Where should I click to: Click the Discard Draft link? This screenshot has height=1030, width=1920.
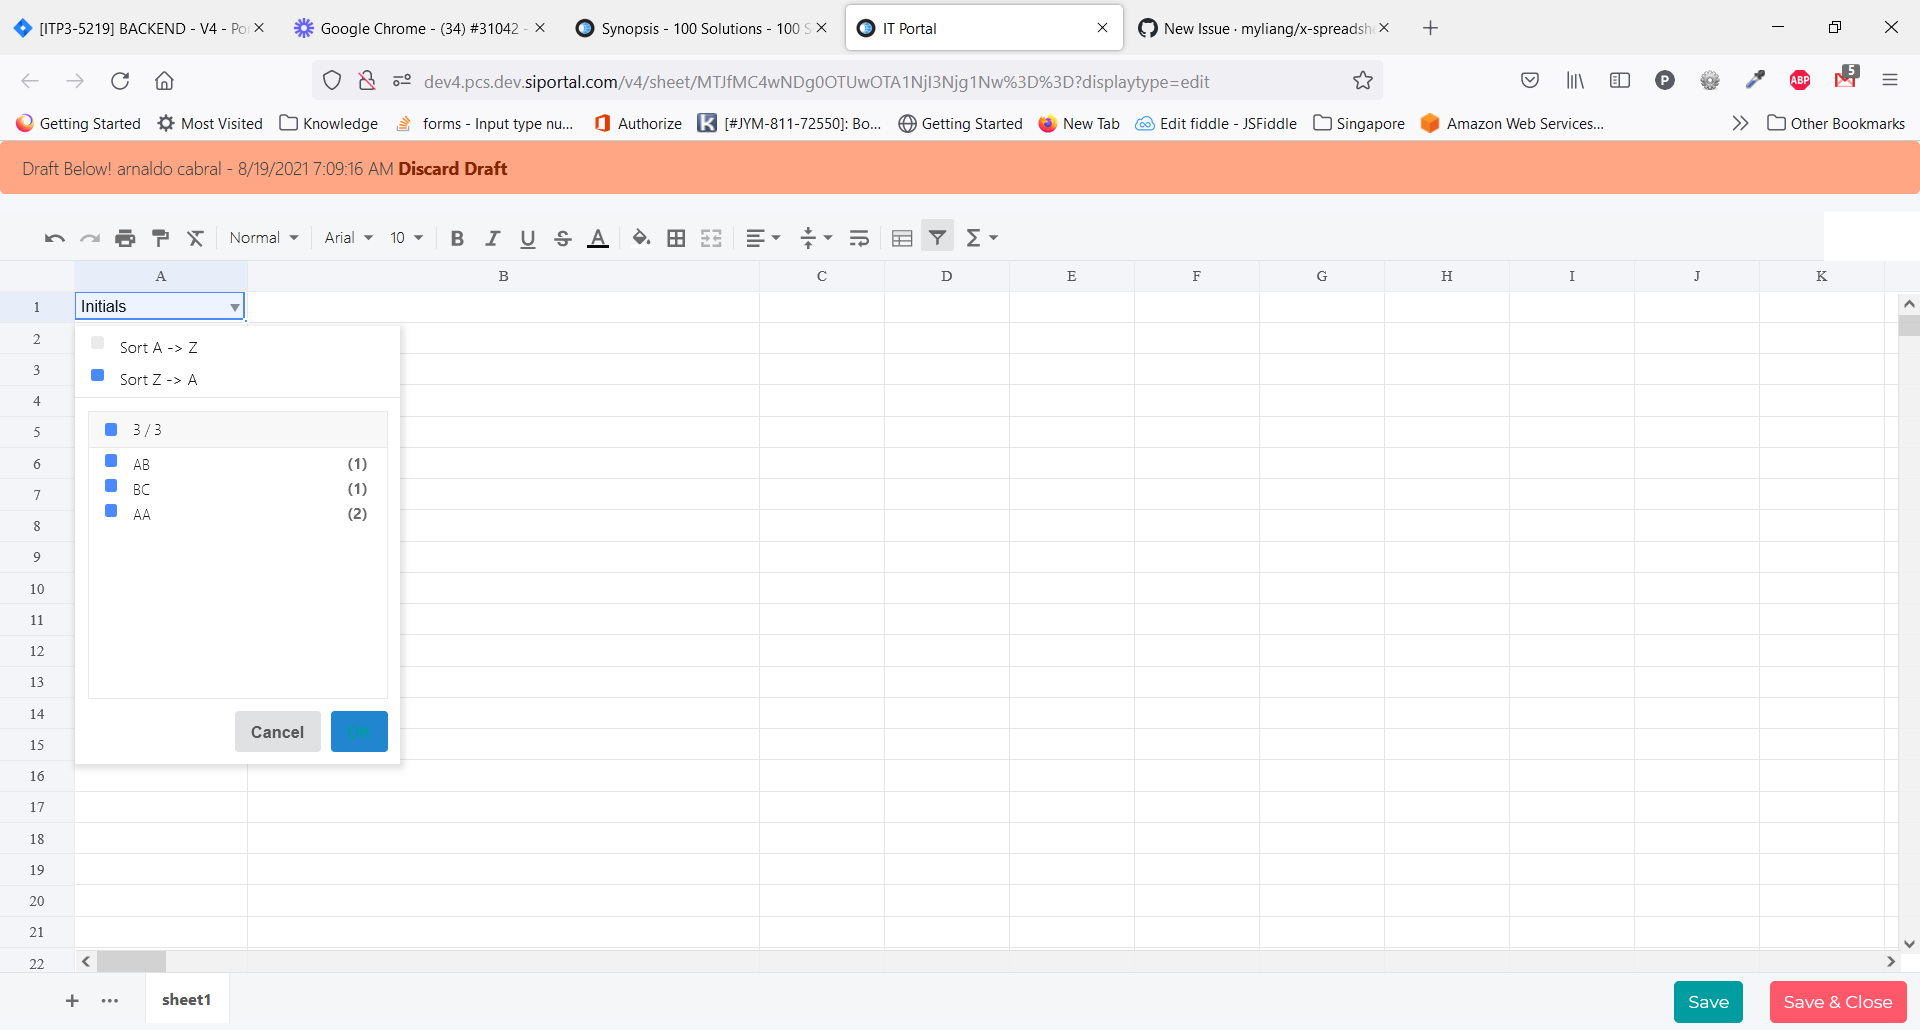point(452,168)
